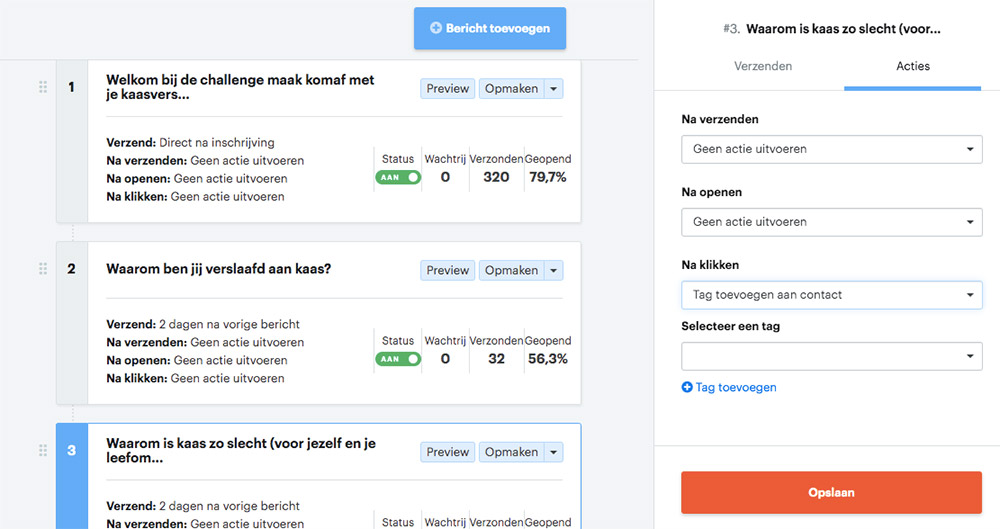Image resolution: width=1000 pixels, height=529 pixels.
Task: Click drag handle icon of message 2
Action: [43, 269]
